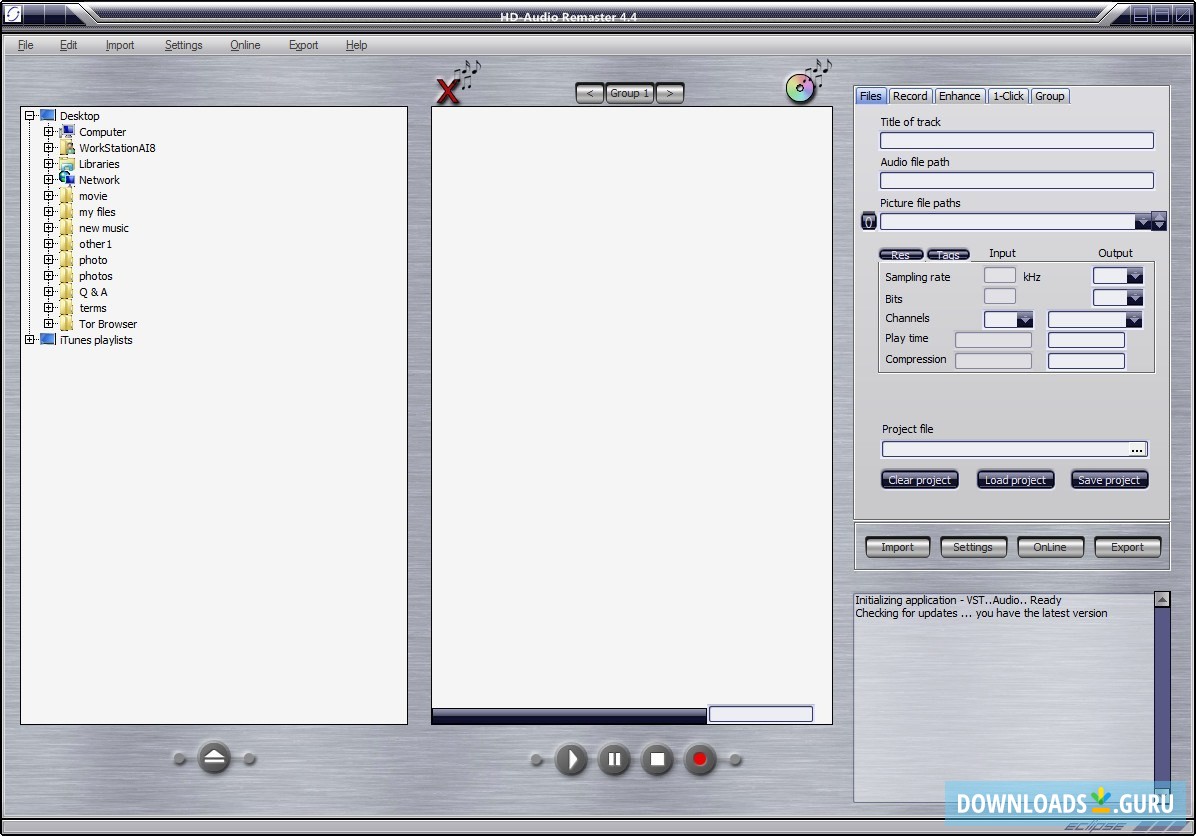Click the playback progress bar
Image resolution: width=1196 pixels, height=836 pixels.
[x=569, y=715]
